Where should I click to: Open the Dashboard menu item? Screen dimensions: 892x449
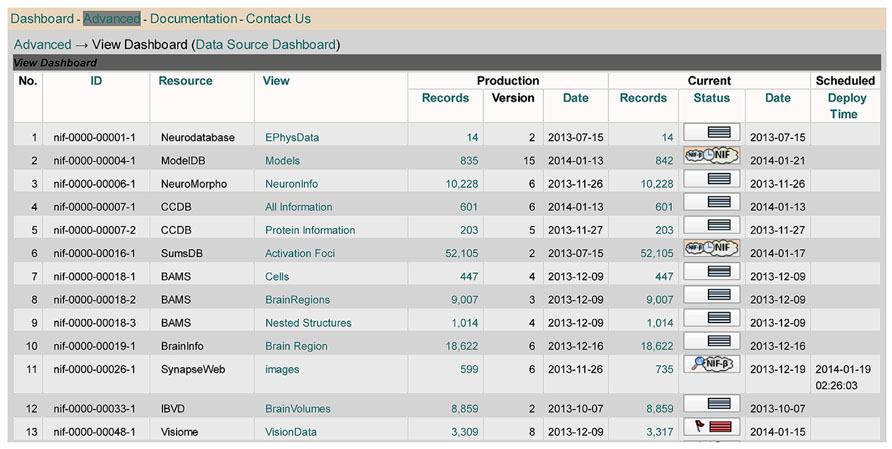[42, 19]
